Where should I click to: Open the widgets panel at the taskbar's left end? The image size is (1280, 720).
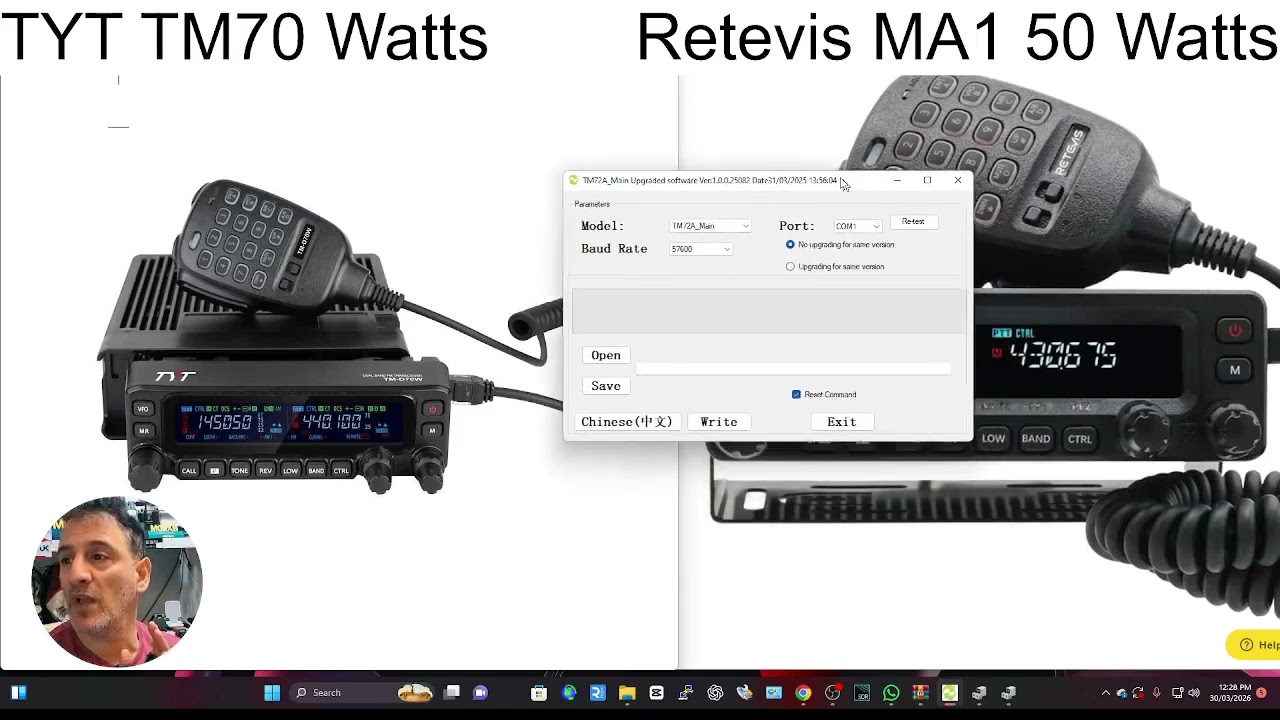pyautogui.click(x=18, y=692)
